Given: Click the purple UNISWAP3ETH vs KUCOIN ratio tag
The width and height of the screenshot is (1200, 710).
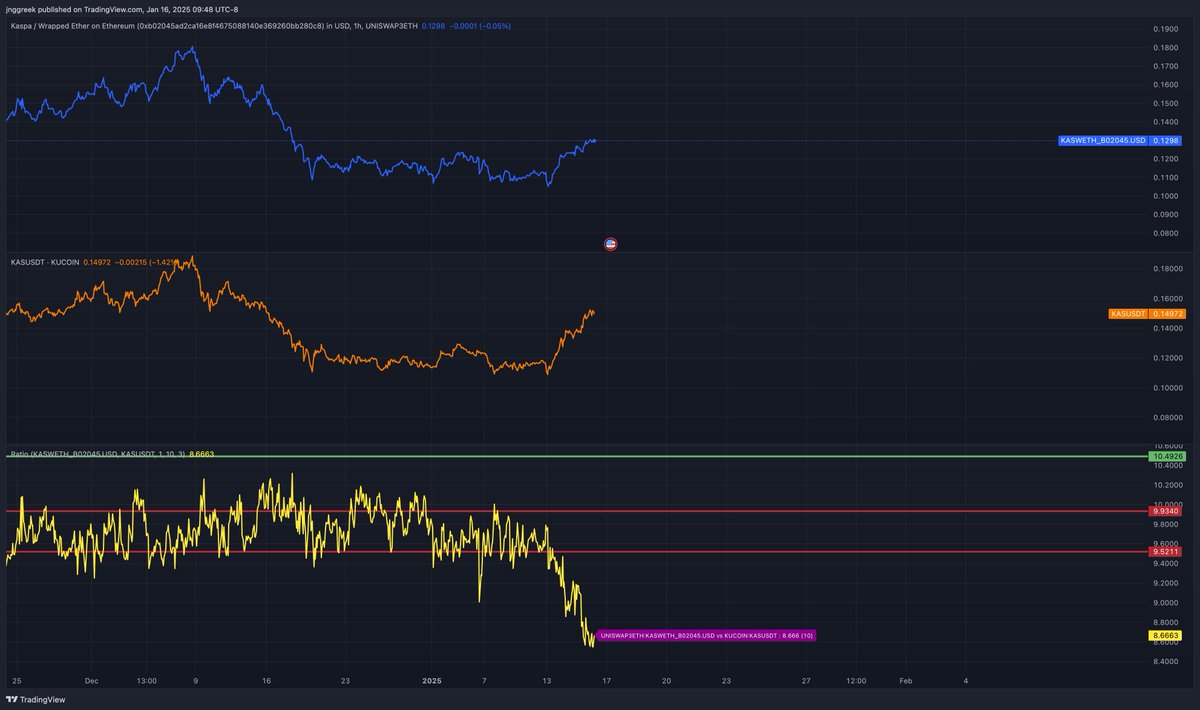Looking at the screenshot, I should 707,635.
